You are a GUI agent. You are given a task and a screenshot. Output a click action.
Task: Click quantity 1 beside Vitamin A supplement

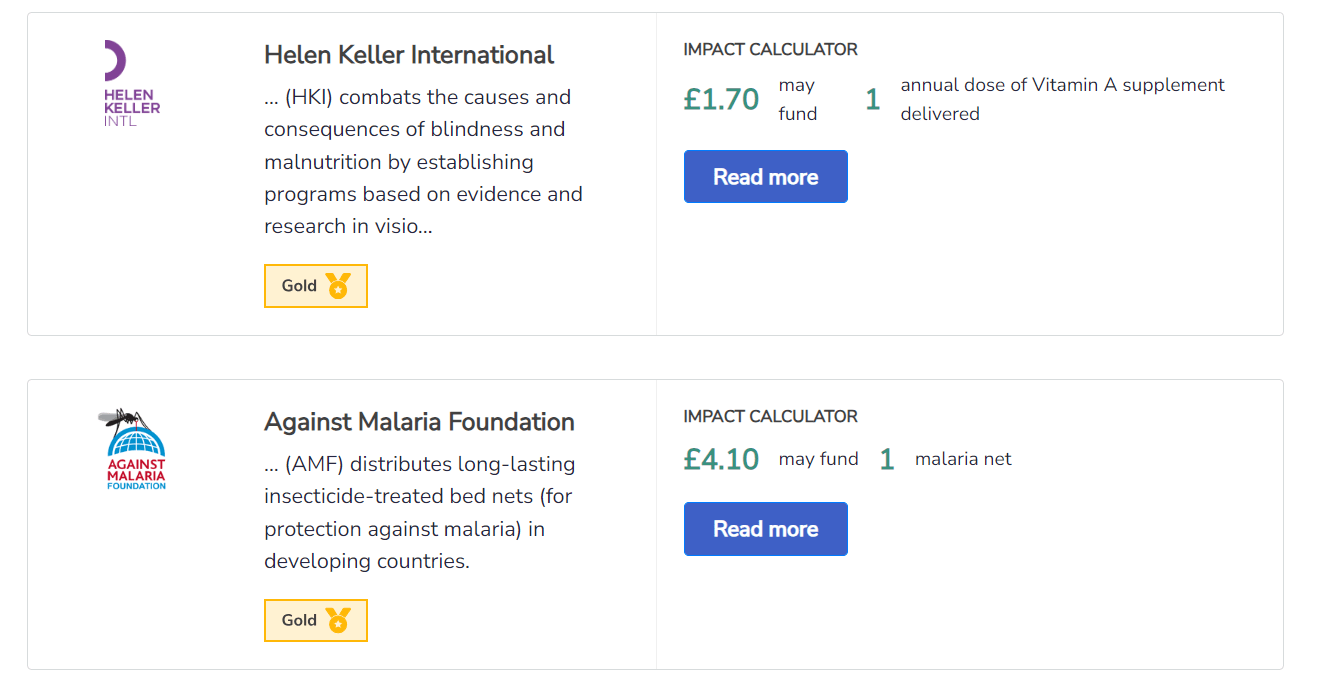coord(873,100)
